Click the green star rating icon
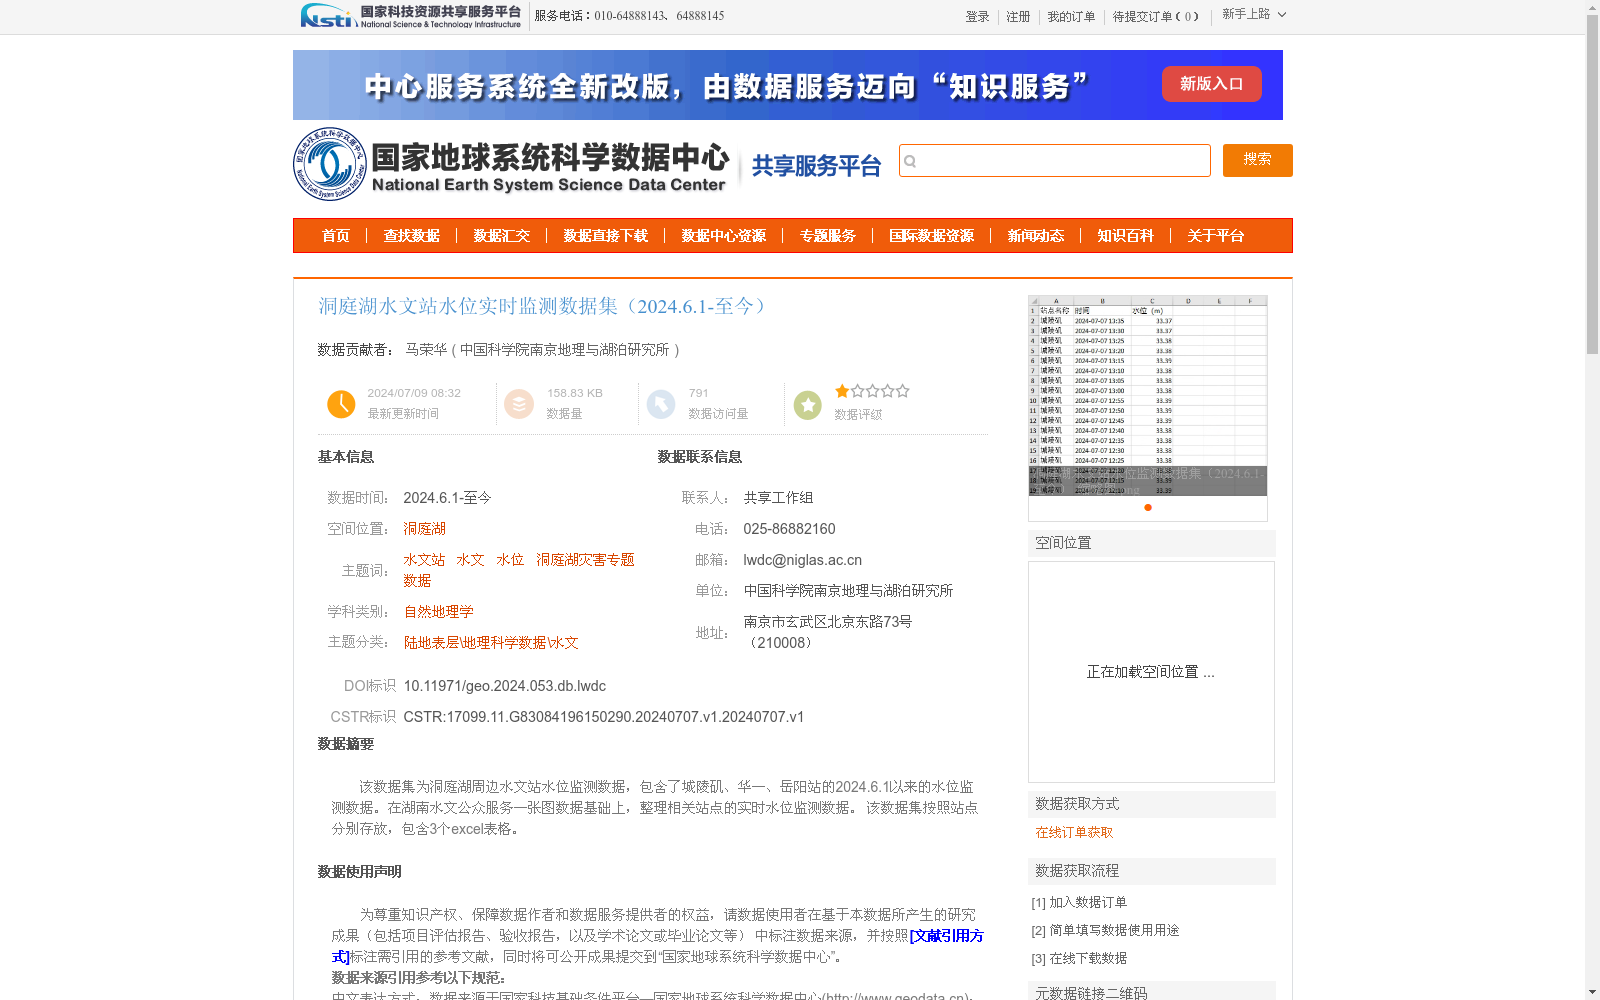The height and width of the screenshot is (1000, 1600). coord(808,405)
